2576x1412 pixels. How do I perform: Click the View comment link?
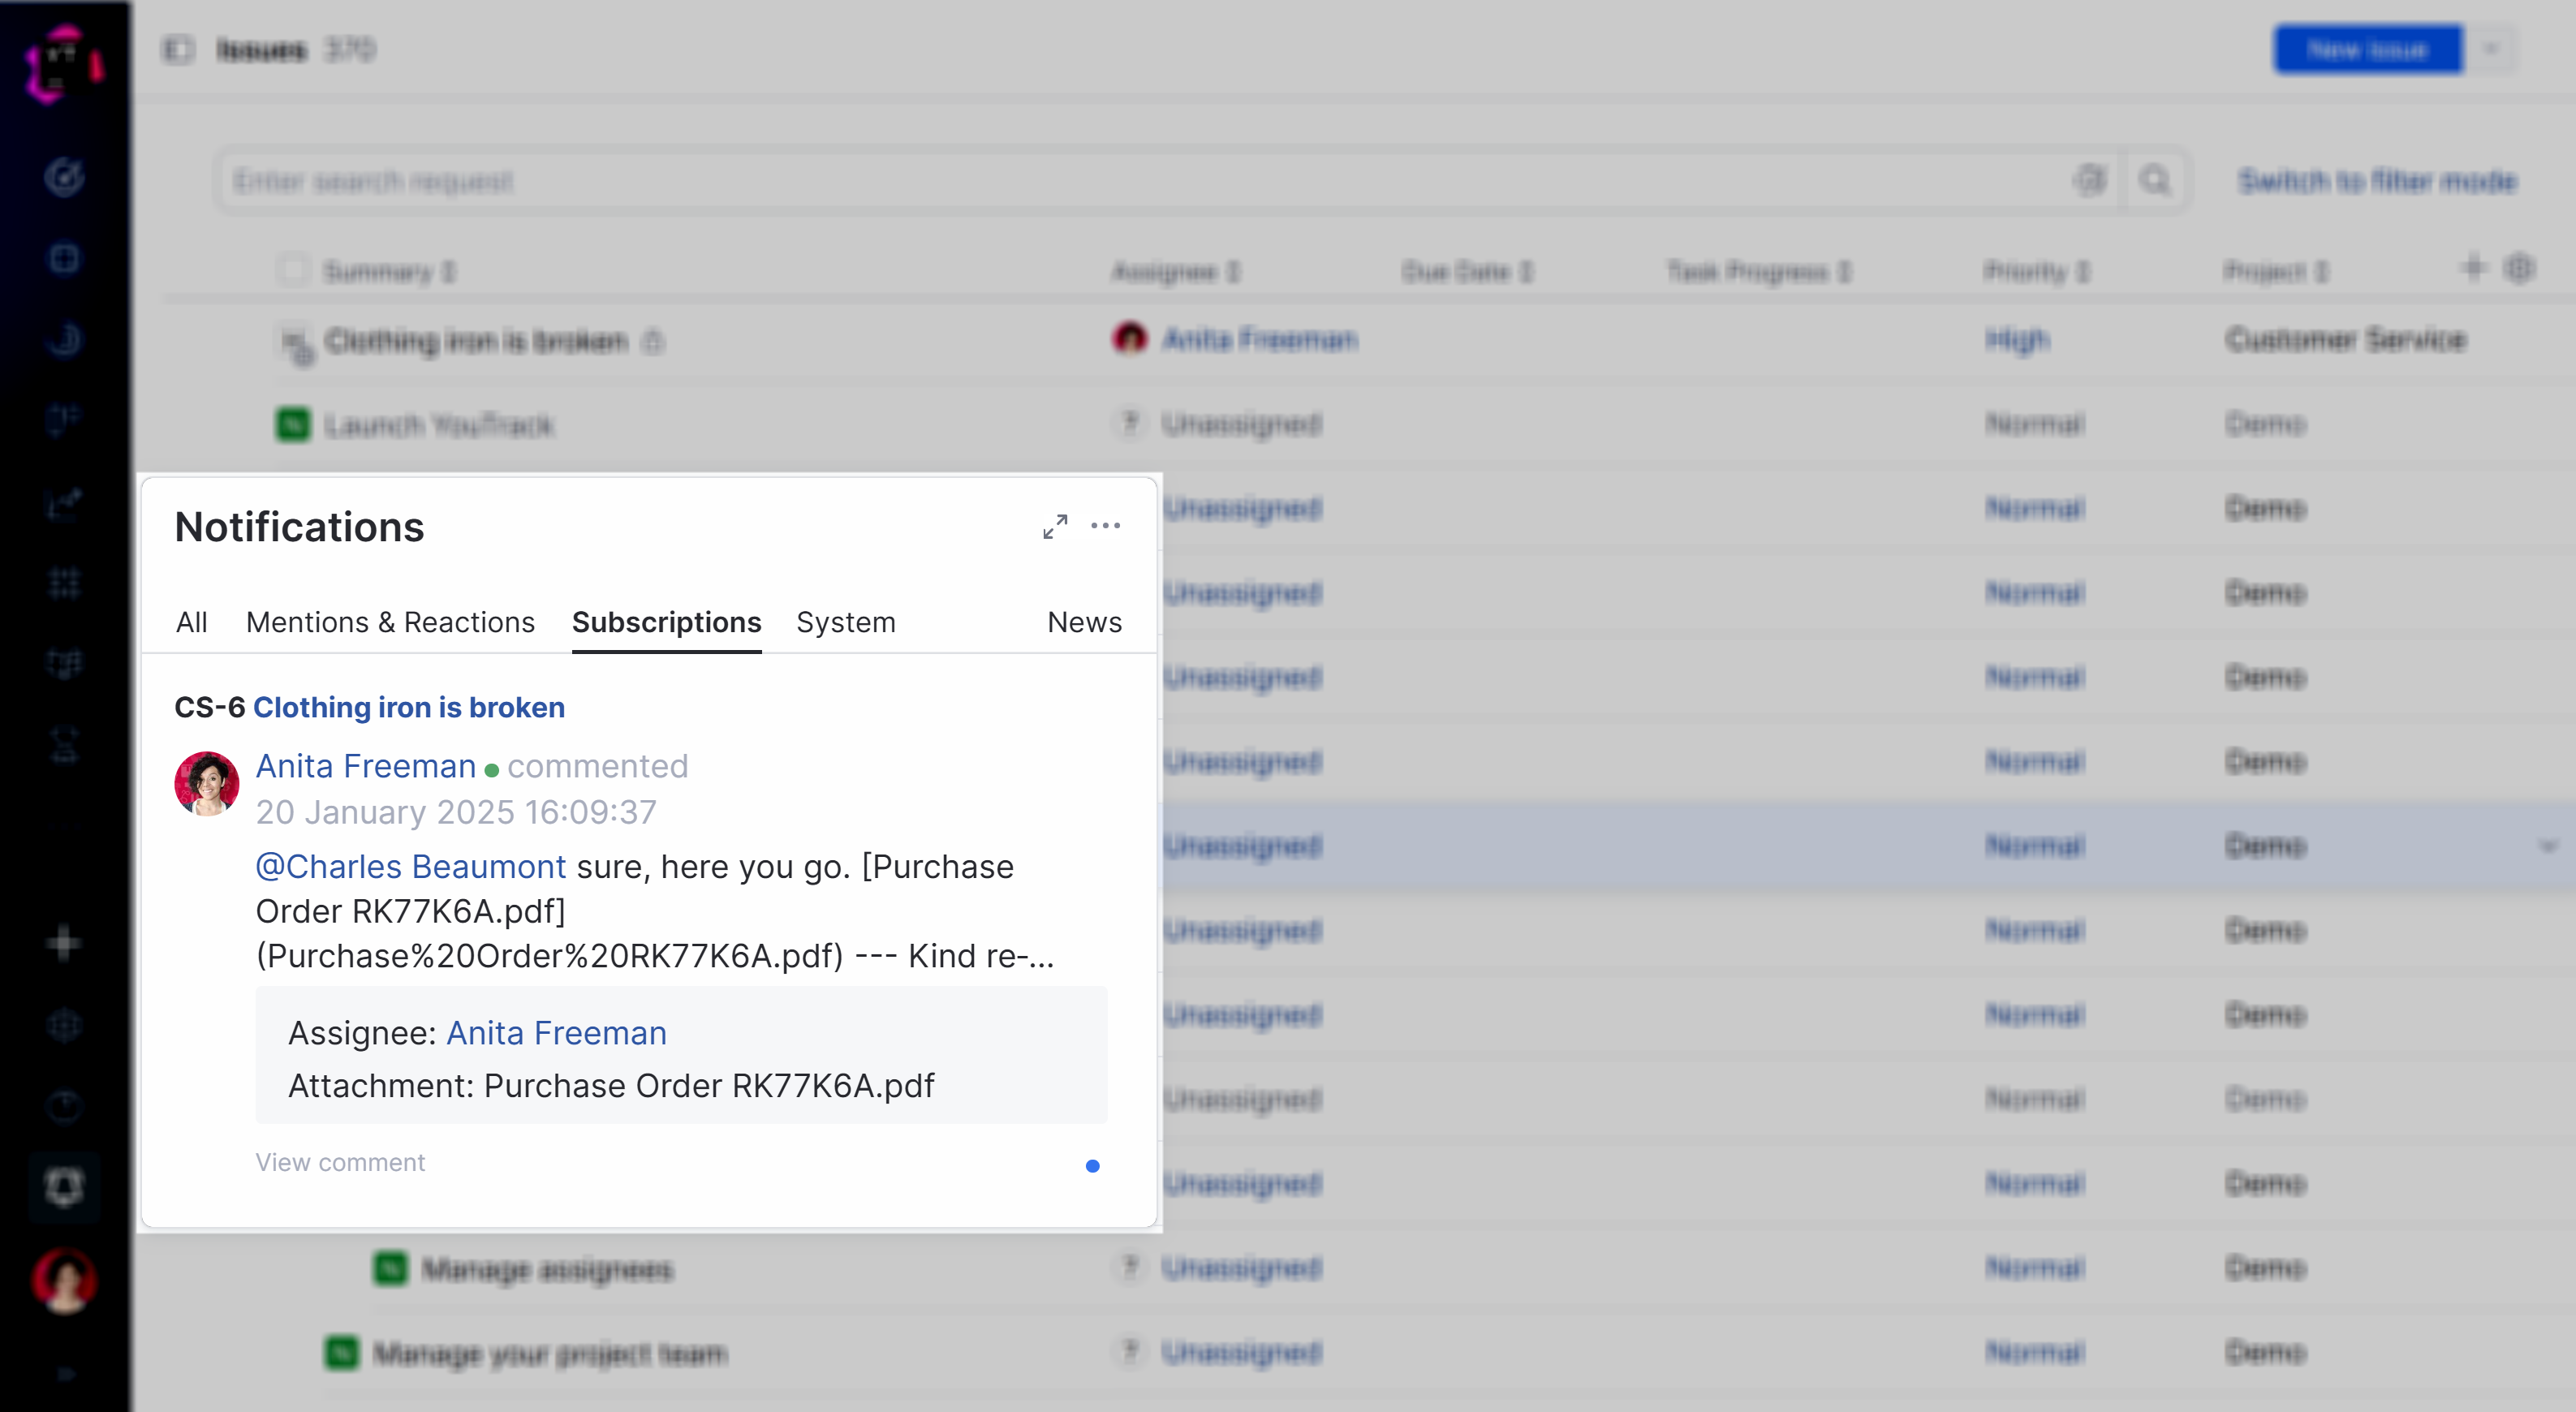click(x=340, y=1162)
